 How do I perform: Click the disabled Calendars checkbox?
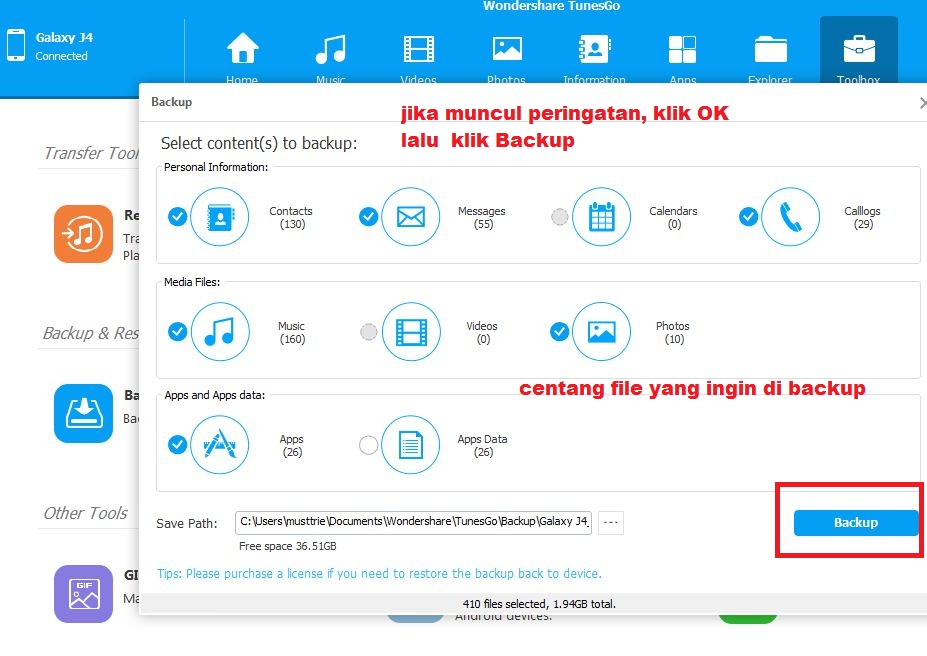coord(559,217)
